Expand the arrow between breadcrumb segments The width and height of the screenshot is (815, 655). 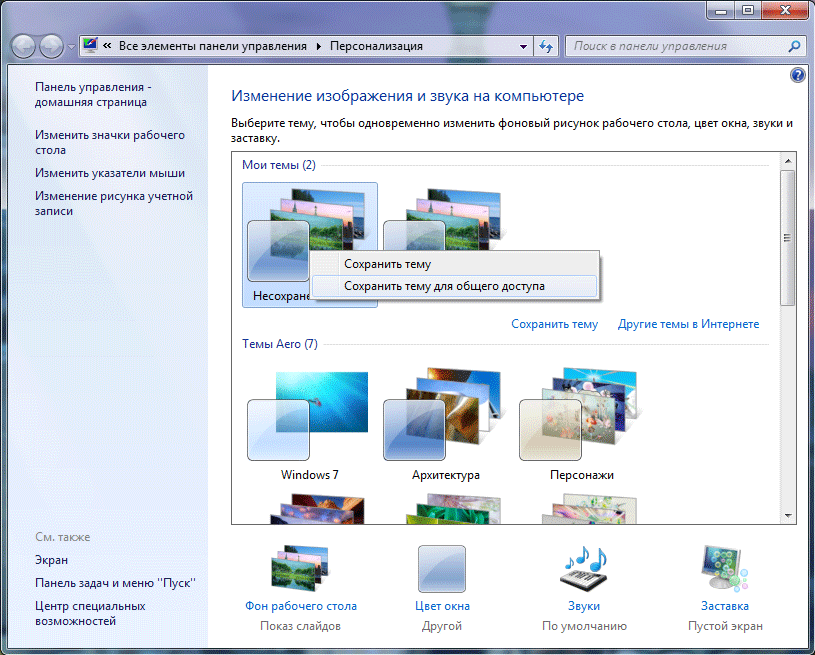[x=319, y=46]
